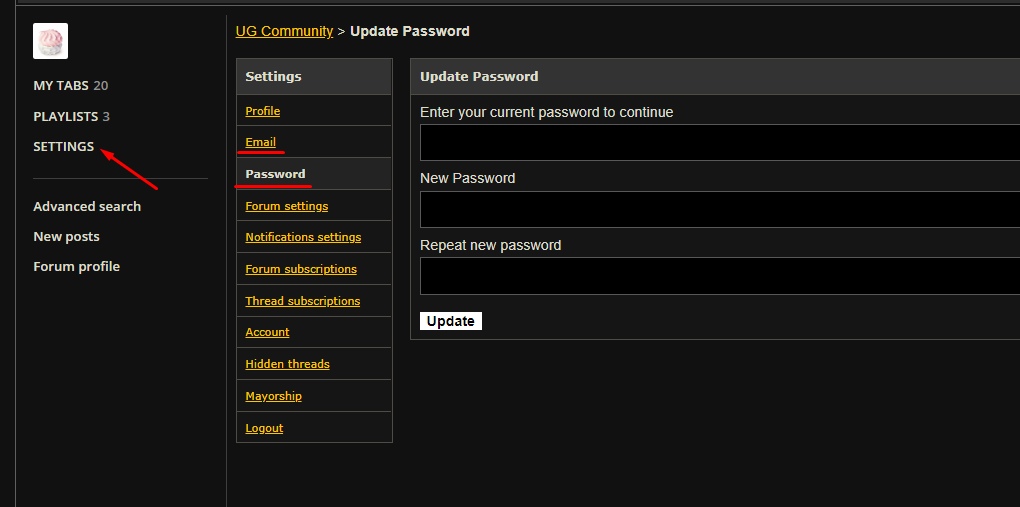Select the Password settings item
Image resolution: width=1020 pixels, height=507 pixels.
[x=275, y=174]
